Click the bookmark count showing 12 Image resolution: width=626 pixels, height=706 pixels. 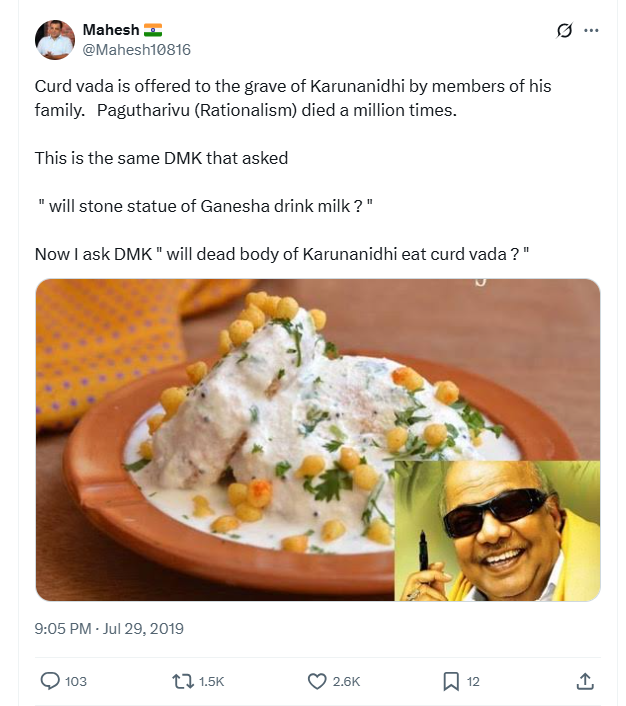coord(473,682)
